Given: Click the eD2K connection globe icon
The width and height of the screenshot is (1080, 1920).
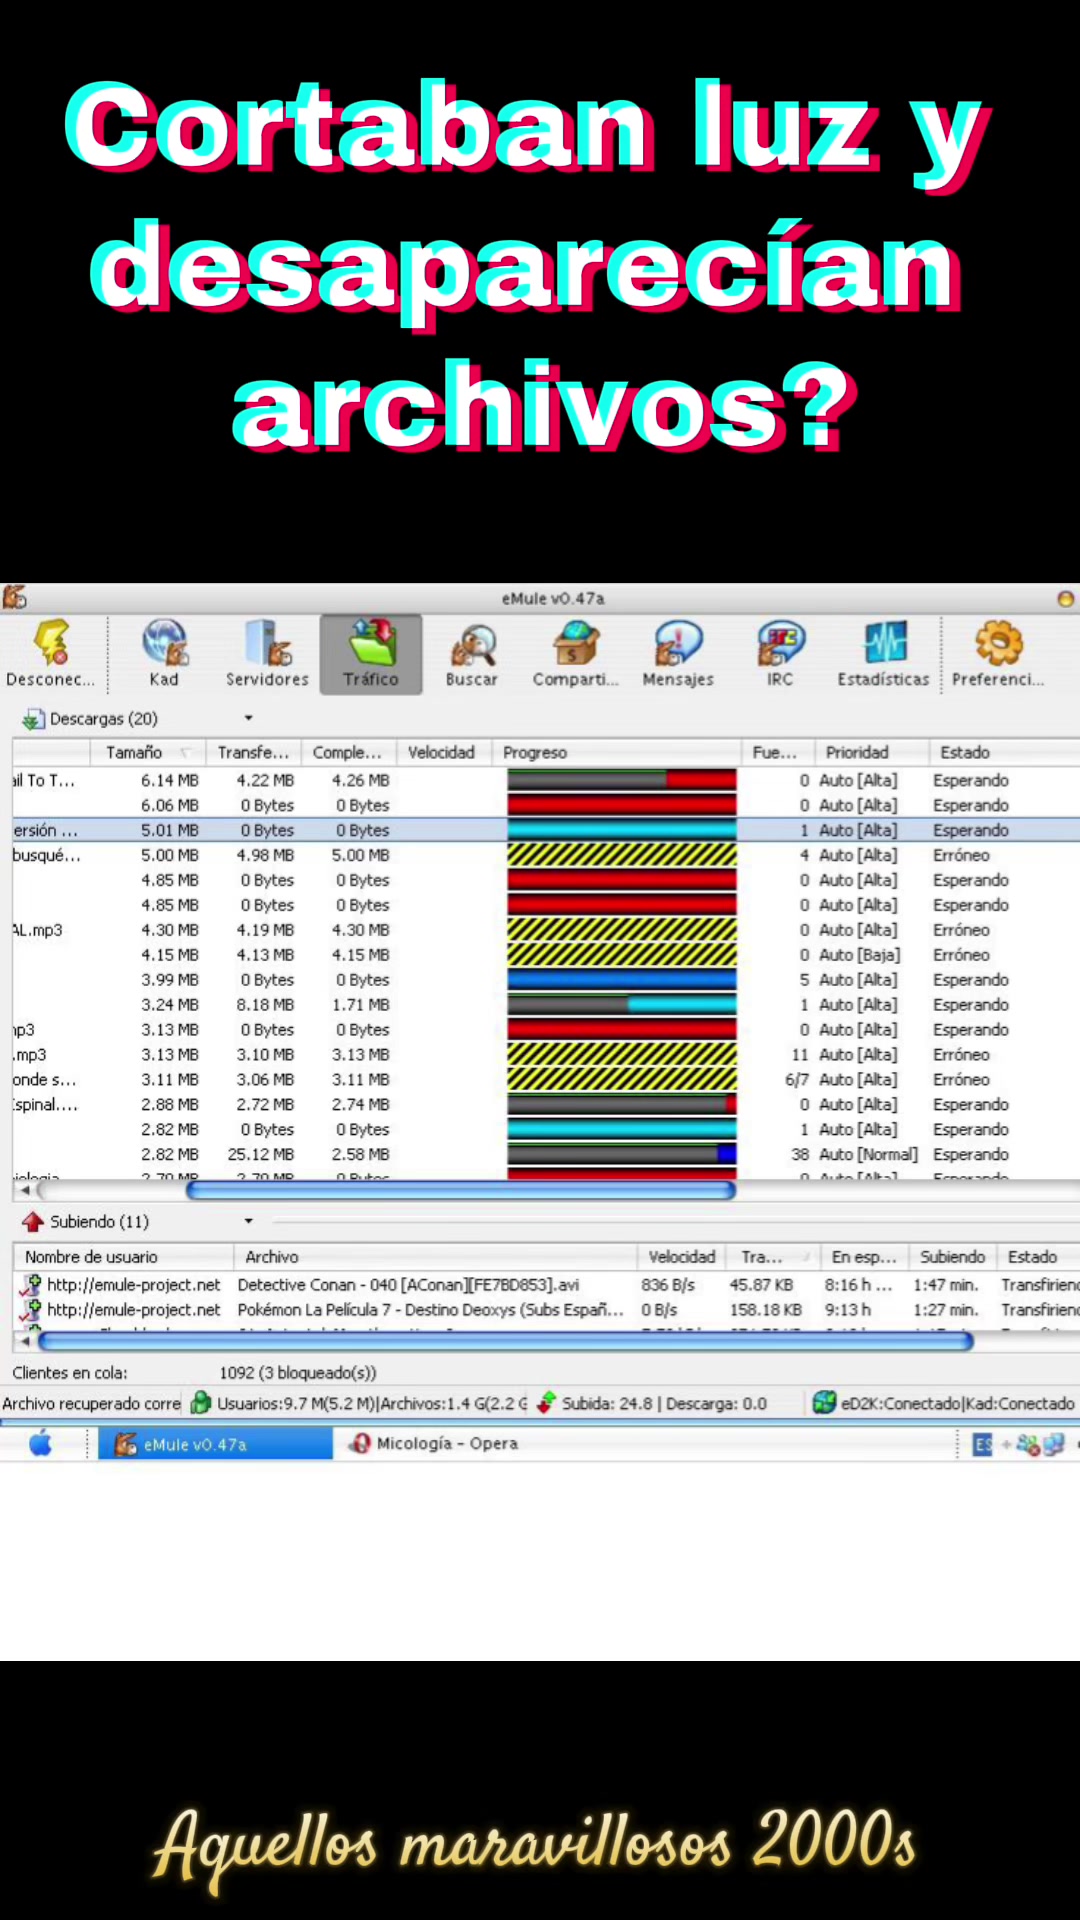Looking at the screenshot, I should [824, 1403].
